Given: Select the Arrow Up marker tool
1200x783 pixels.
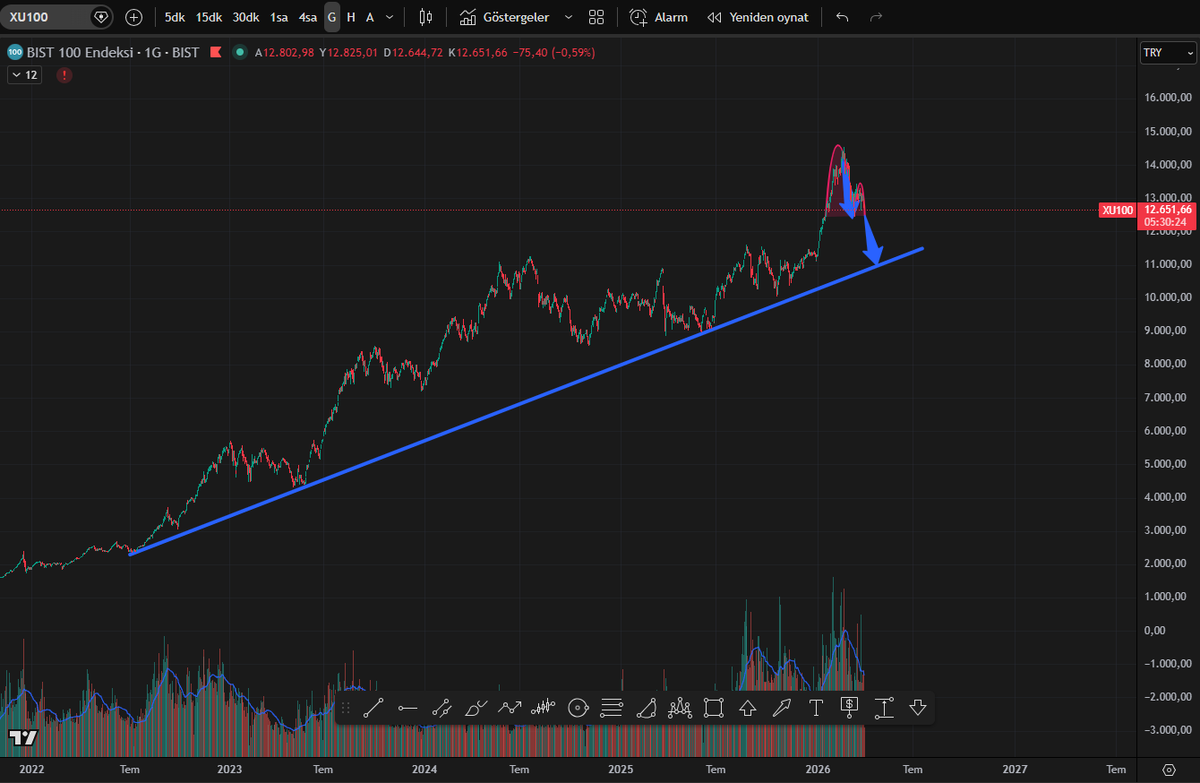Looking at the screenshot, I should click(x=748, y=709).
